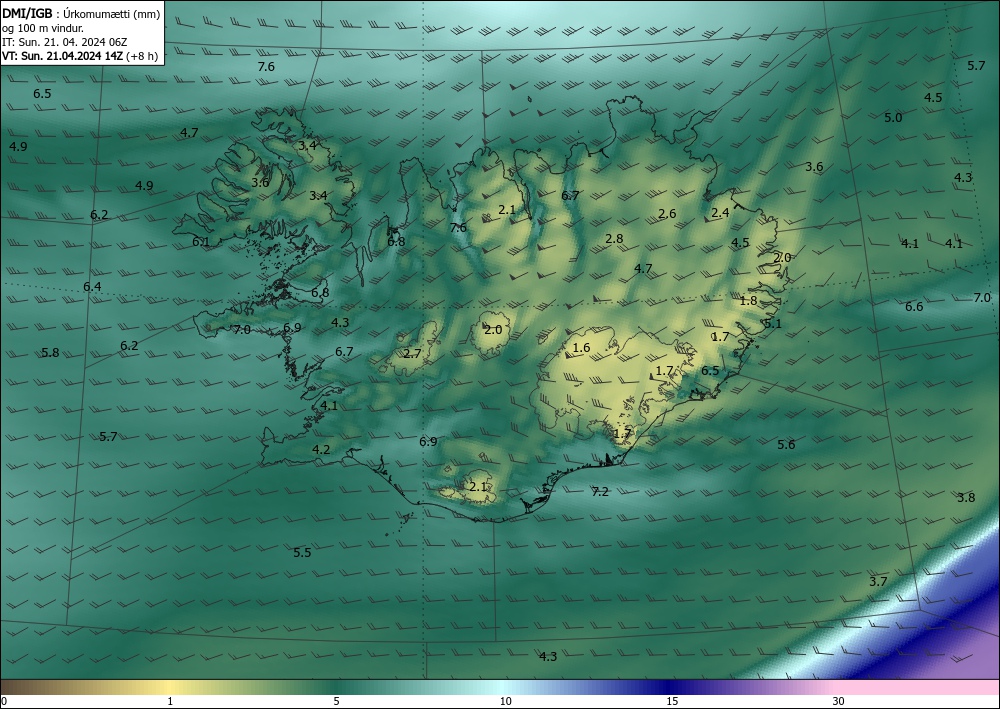1000x709 pixels.
Task: Click the 4.2 value on the map
Action: pyautogui.click(x=321, y=450)
